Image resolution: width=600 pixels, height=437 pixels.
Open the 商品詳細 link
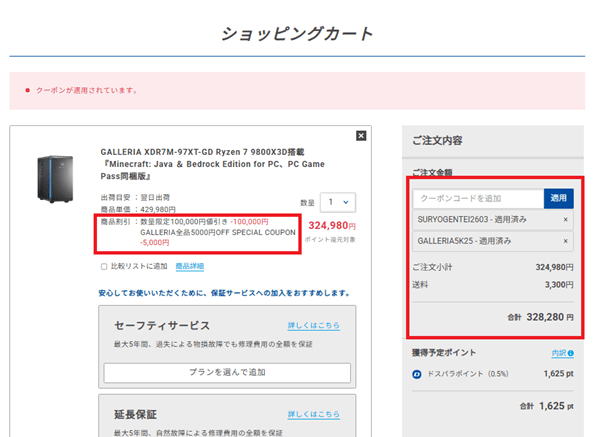point(189,267)
